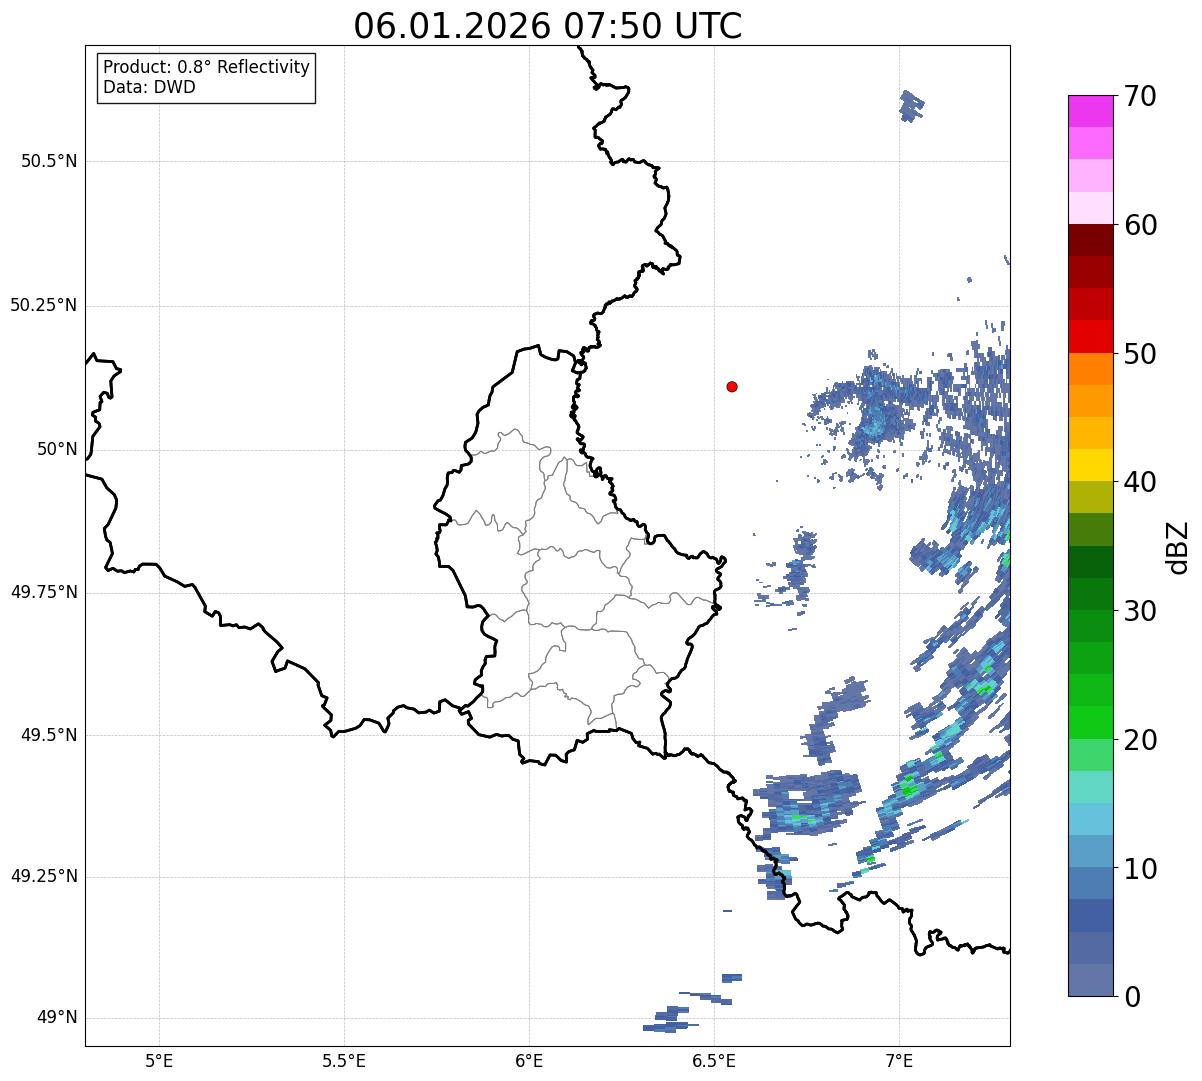Click the 49.25°N latitude label

pos(44,876)
